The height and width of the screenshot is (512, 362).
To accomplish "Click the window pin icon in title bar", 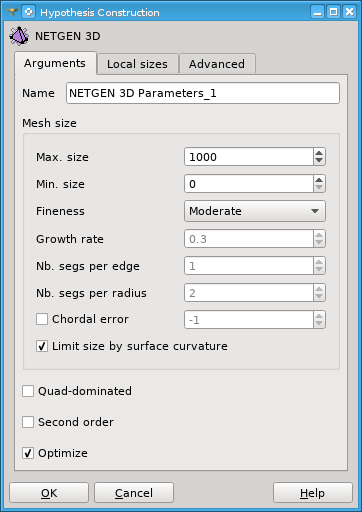I will [12, 12].
